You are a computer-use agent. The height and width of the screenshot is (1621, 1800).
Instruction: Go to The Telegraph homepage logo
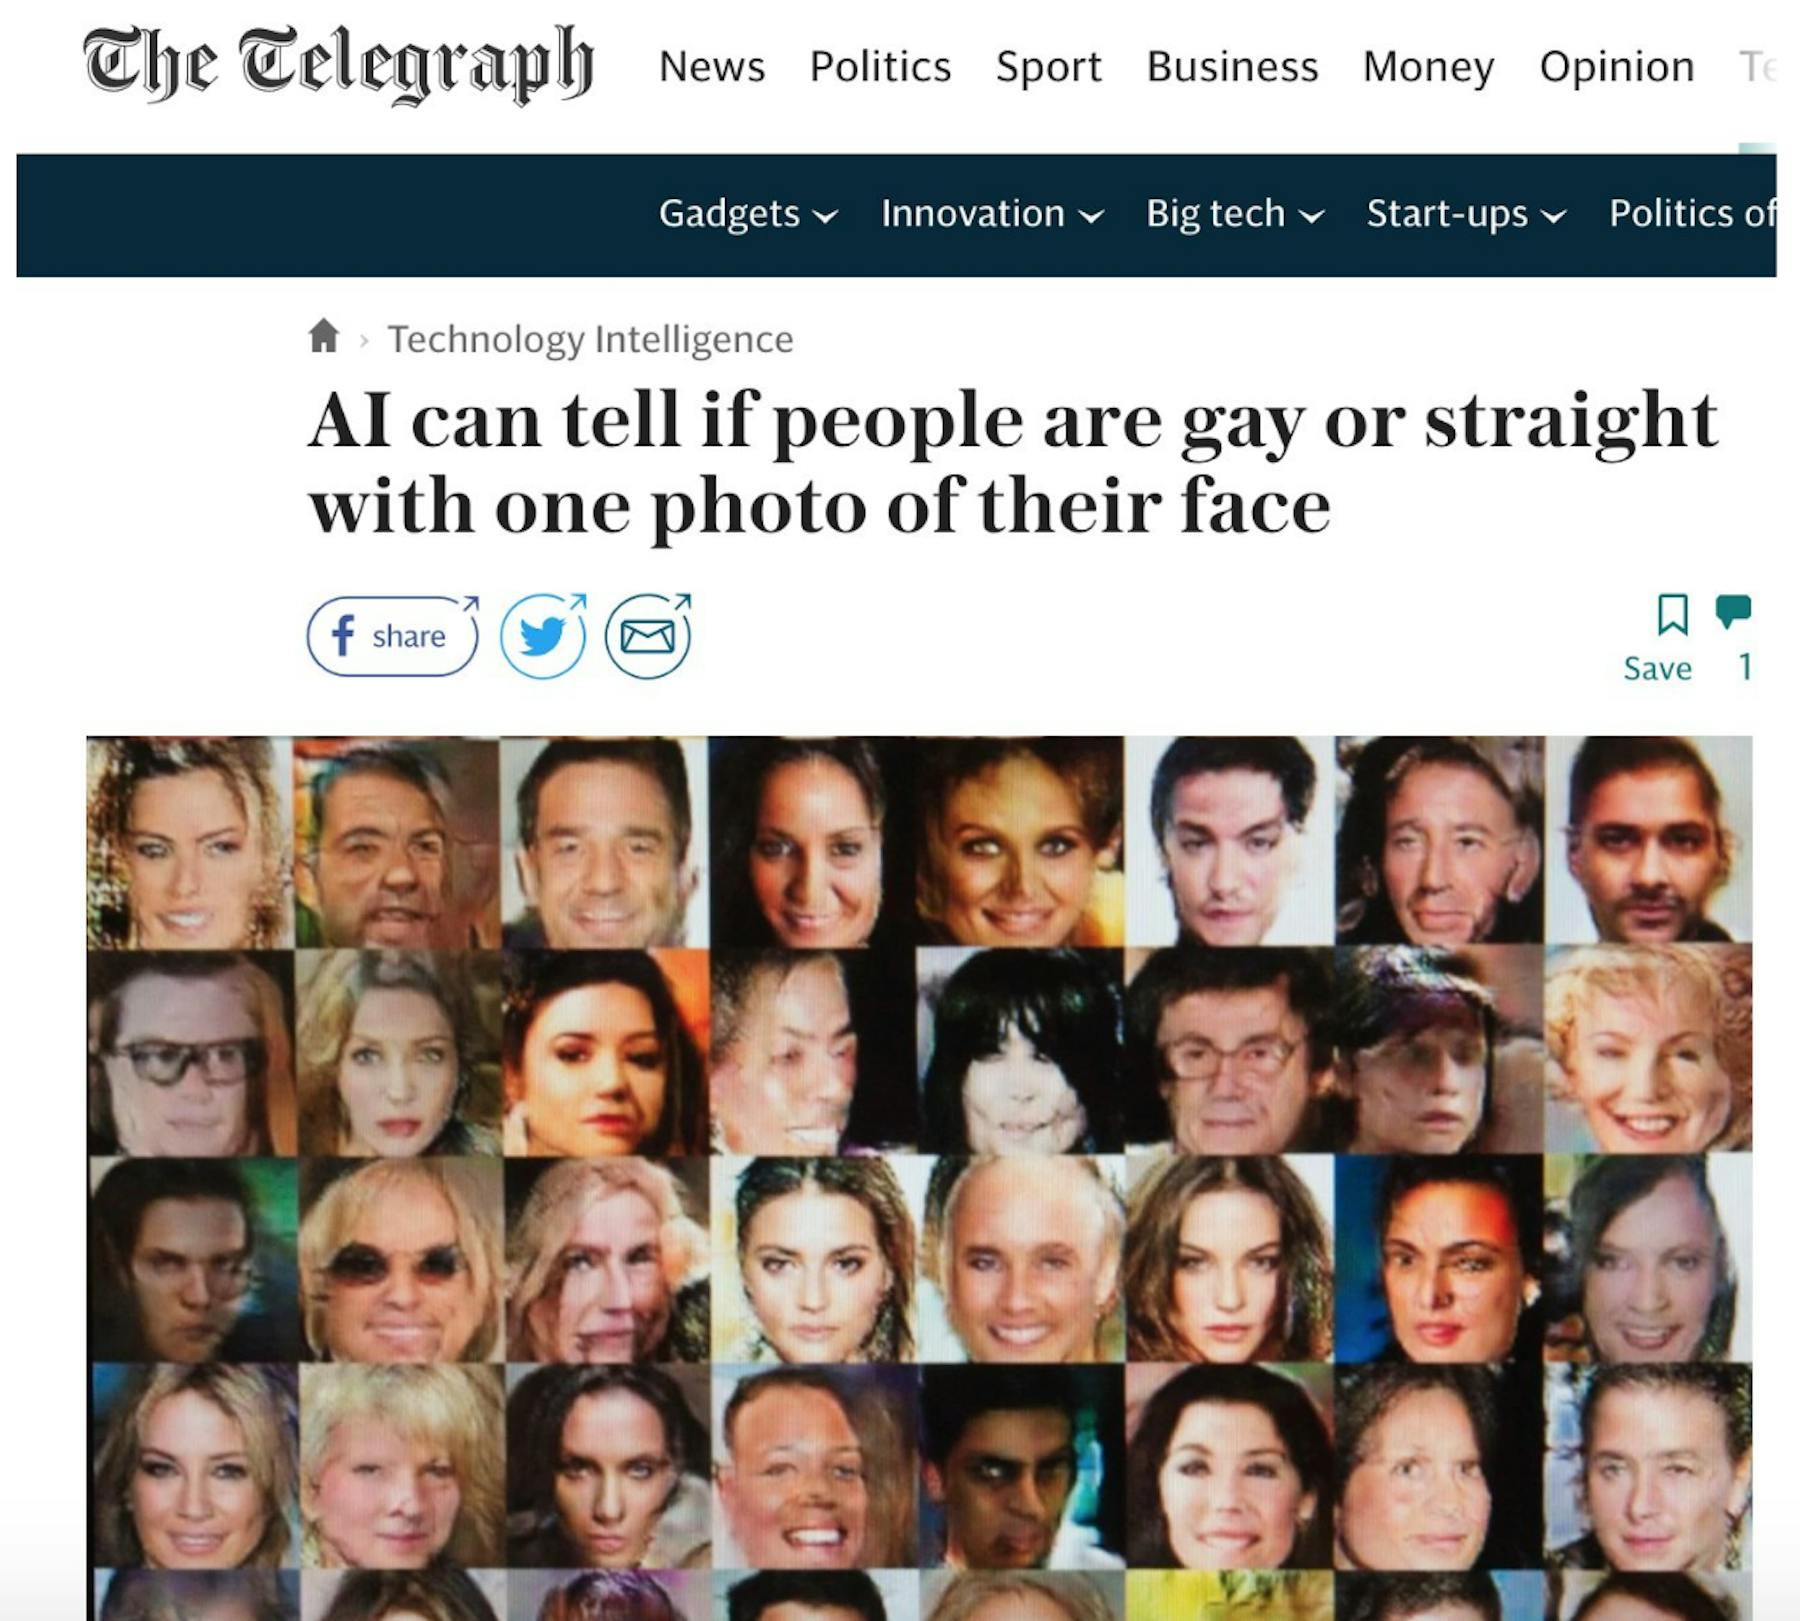(x=338, y=64)
